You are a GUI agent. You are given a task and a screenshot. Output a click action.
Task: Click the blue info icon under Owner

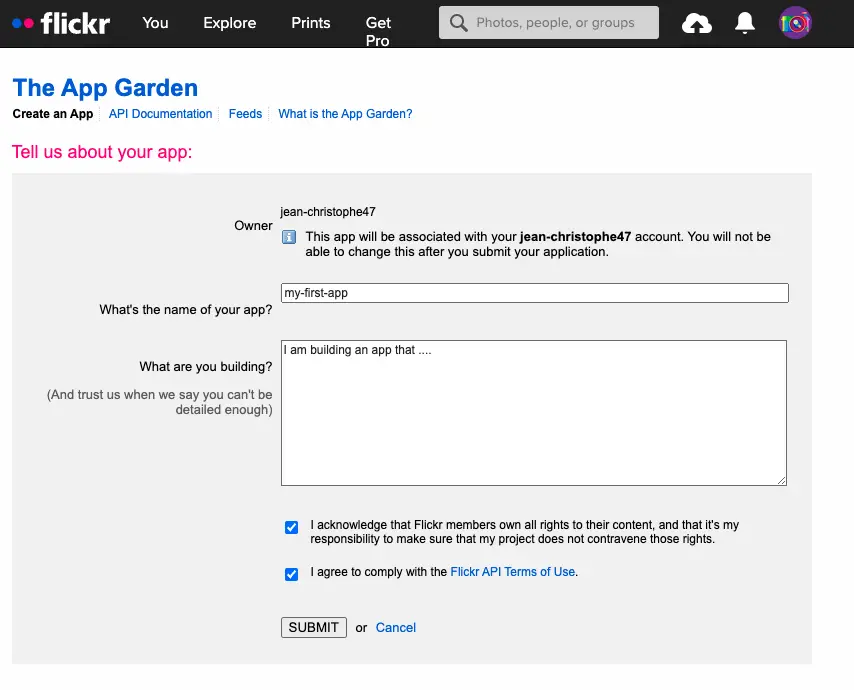[289, 237]
